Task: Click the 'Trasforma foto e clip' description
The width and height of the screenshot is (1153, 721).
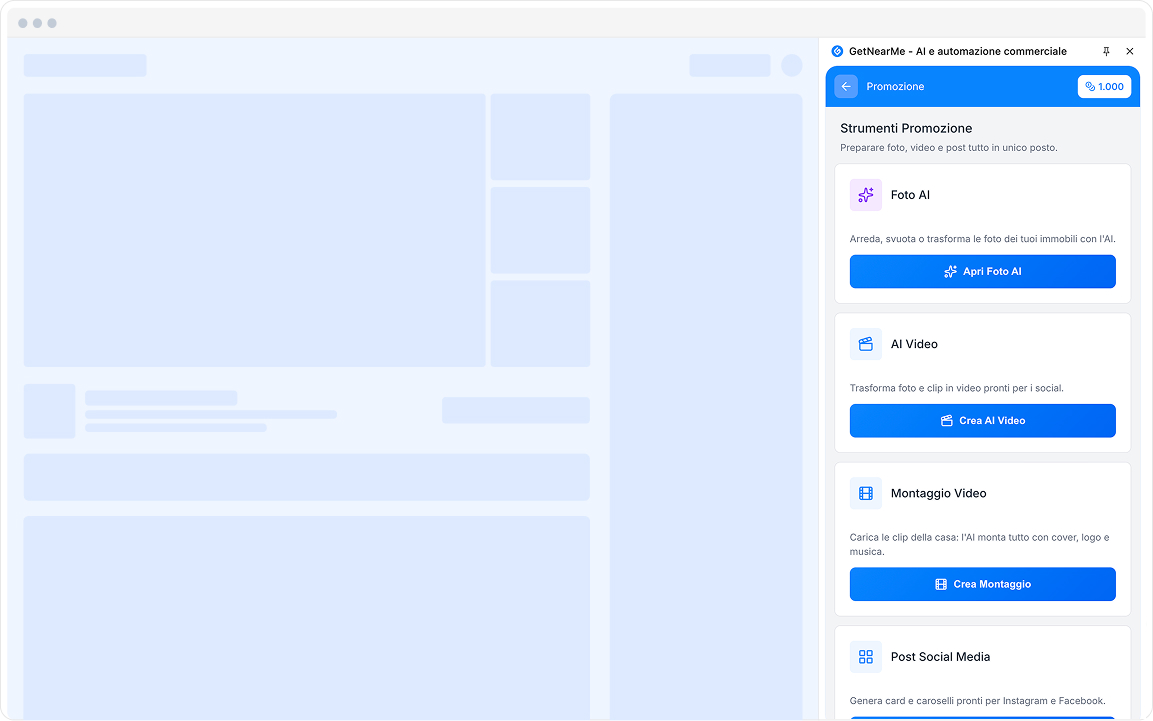Action: pos(957,388)
